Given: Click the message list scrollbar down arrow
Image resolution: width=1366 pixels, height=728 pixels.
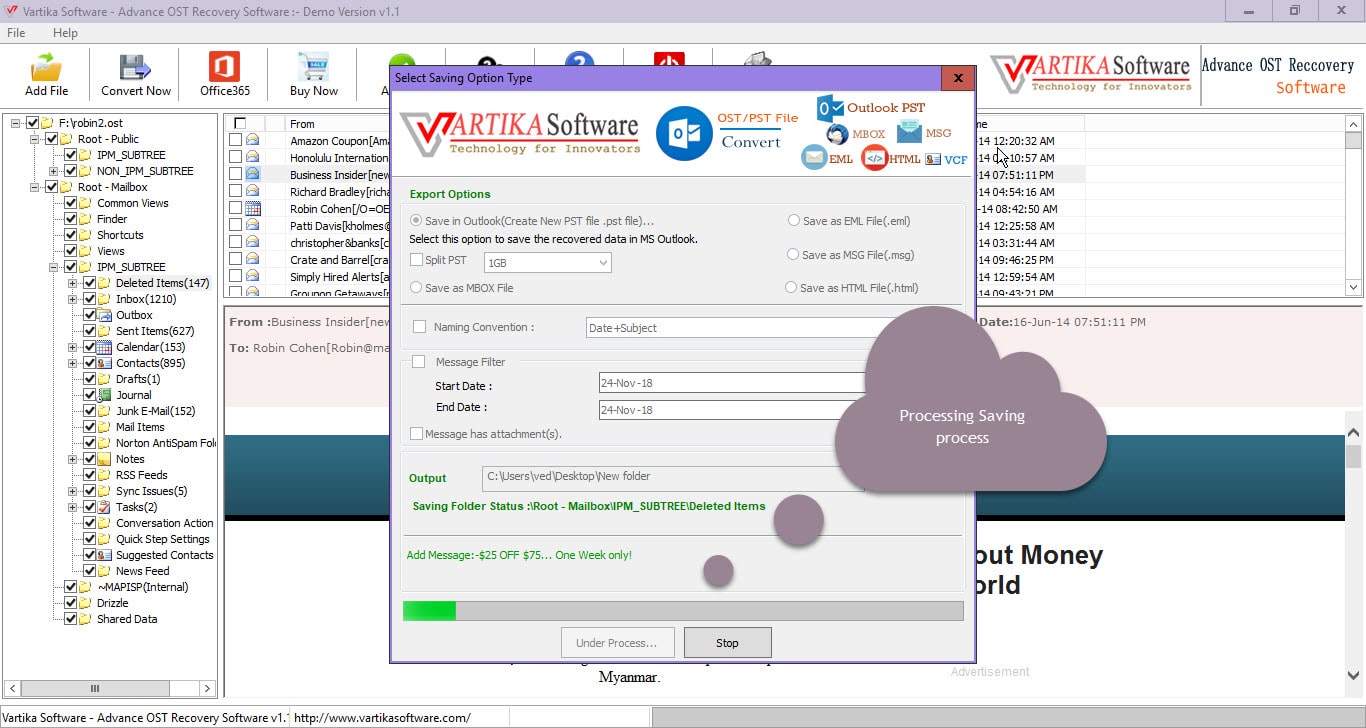Looking at the screenshot, I should pos(1354,287).
